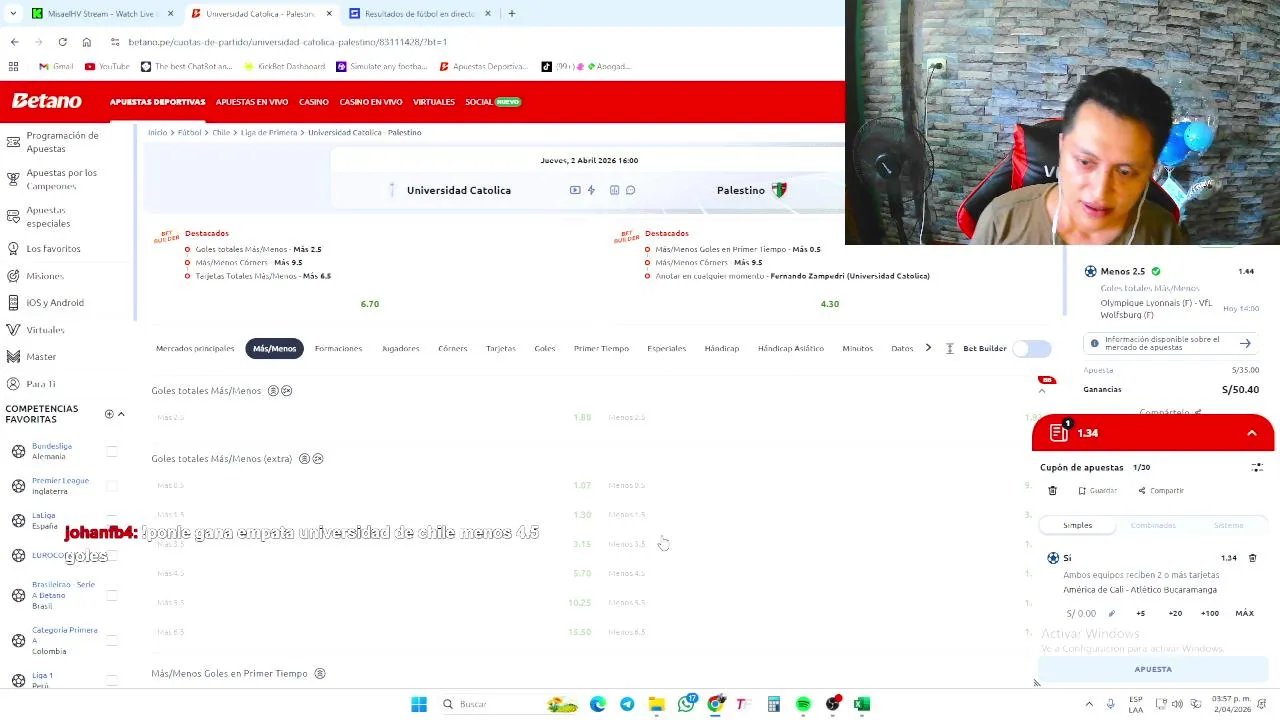This screenshot has height=720, width=1280.
Task: Click the stake amount field S/ 0.00
Action: point(1081,613)
